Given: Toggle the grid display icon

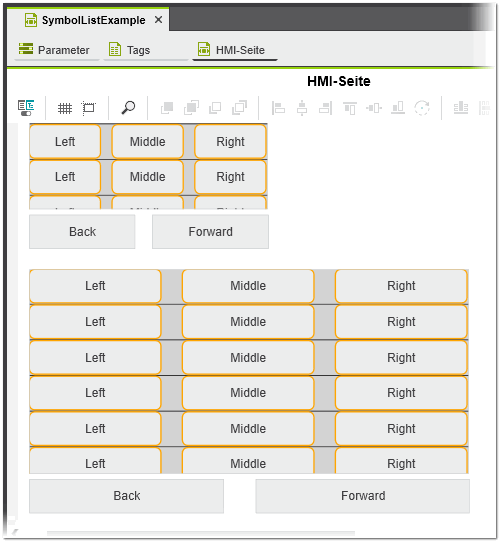Looking at the screenshot, I should pyautogui.click(x=65, y=108).
